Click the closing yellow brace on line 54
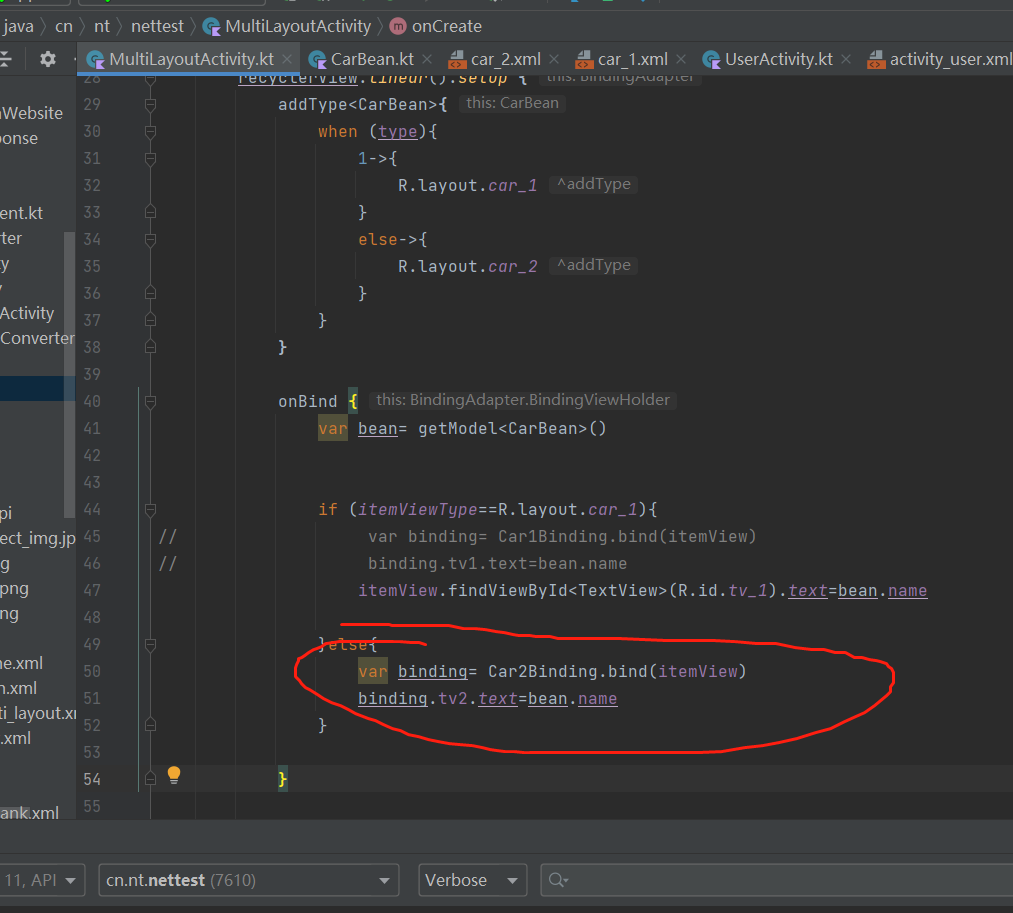Image resolution: width=1013 pixels, height=913 pixels. (282, 779)
